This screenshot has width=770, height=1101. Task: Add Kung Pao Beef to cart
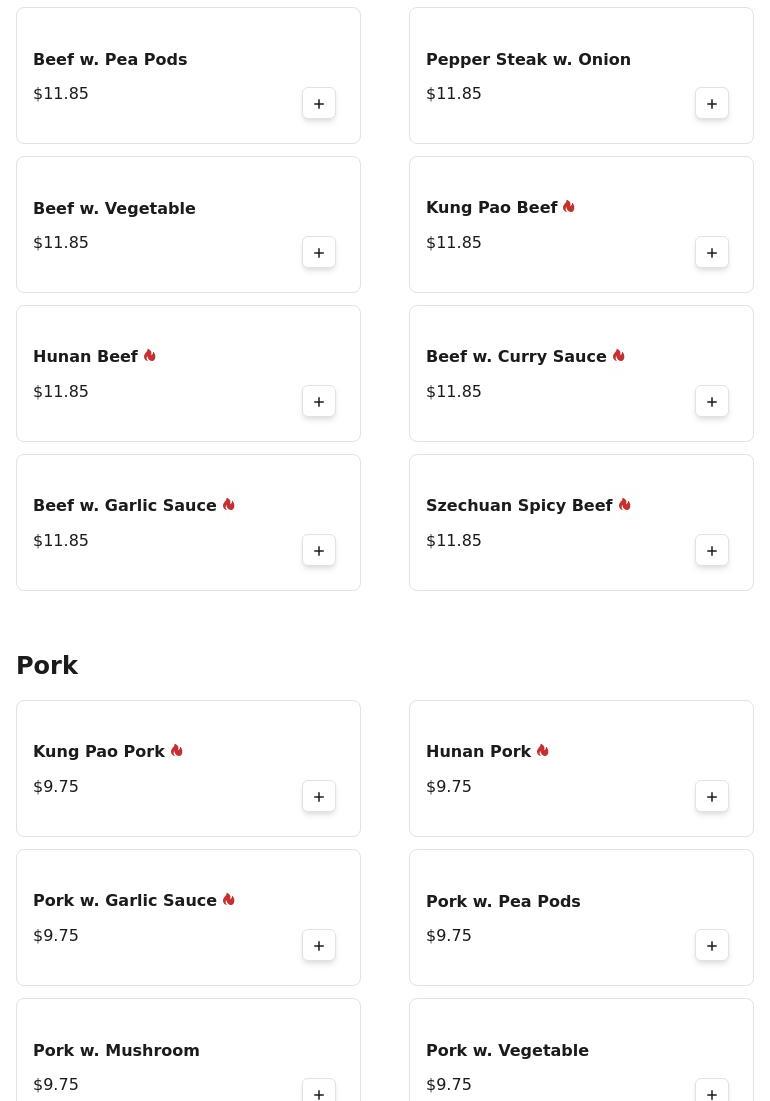coord(712,253)
